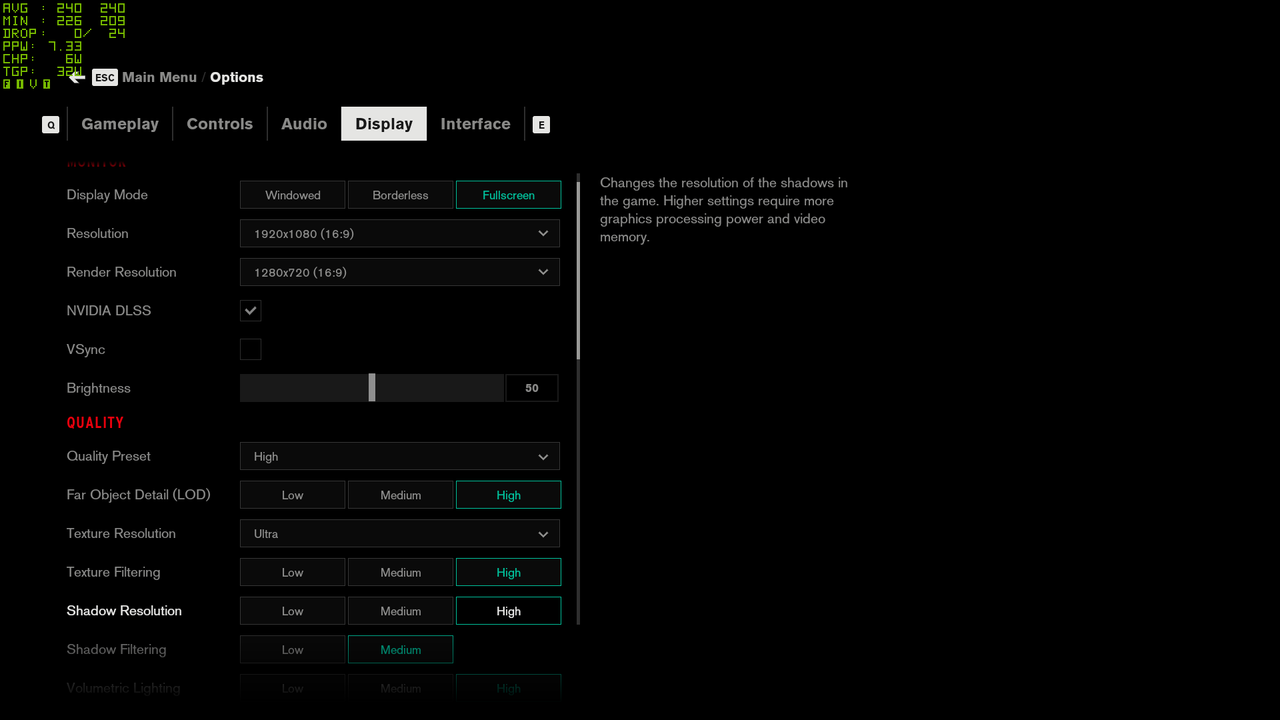Click the Far Object Detail (LOD) label
The height and width of the screenshot is (720, 1280).
[x=138, y=495]
